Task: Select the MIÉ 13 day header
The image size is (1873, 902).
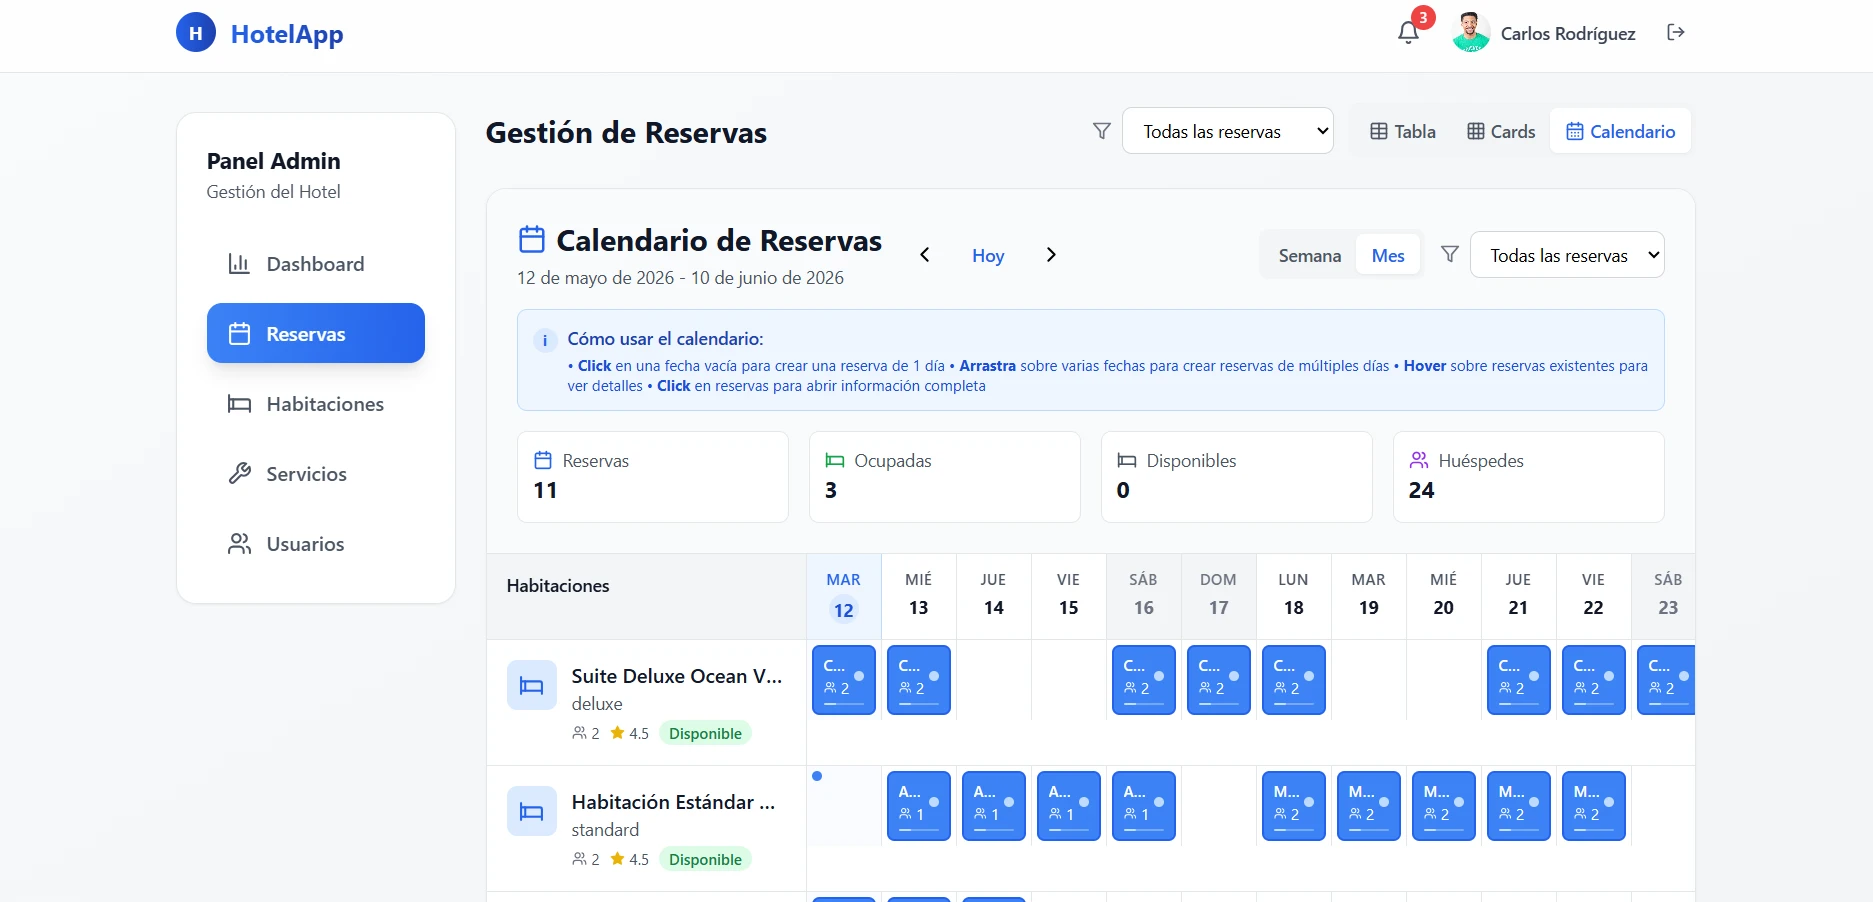Action: coord(919,596)
